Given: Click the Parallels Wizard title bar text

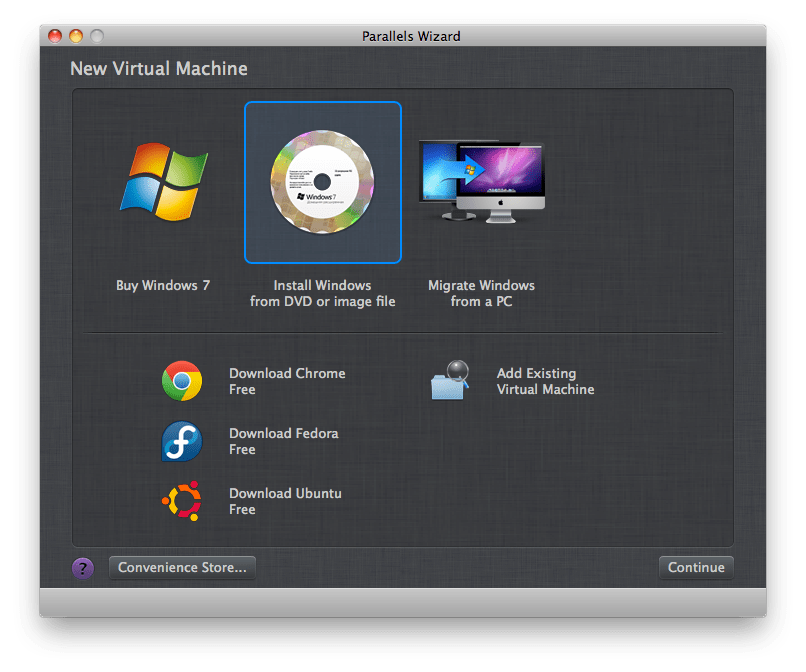Looking at the screenshot, I should (411, 37).
